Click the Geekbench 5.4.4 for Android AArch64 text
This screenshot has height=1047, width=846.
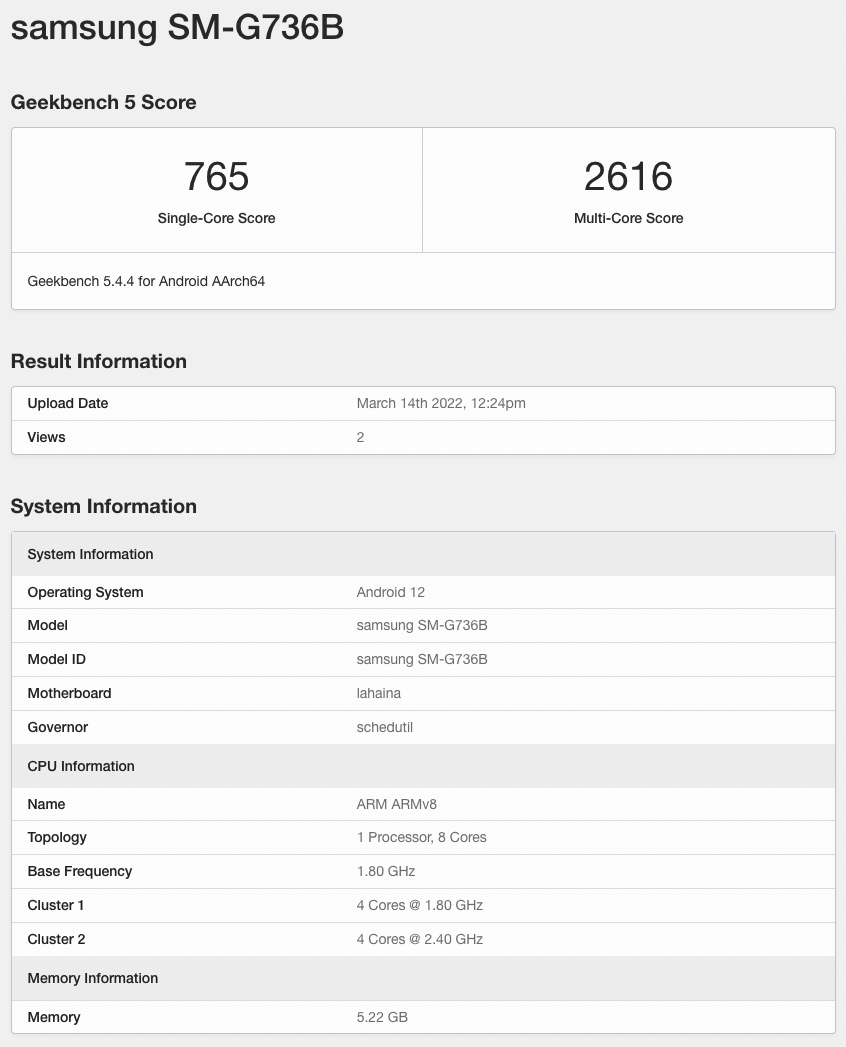pos(146,281)
